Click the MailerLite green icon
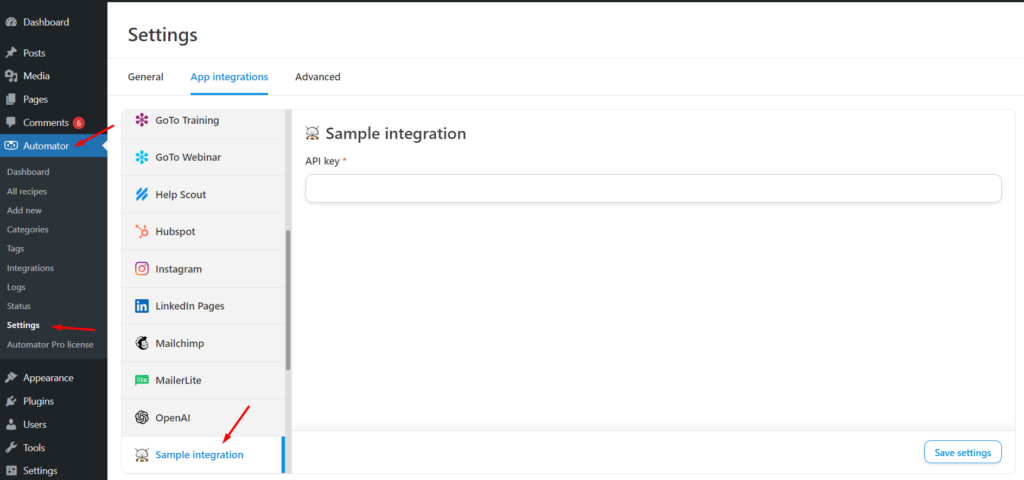Viewport: 1024px width, 480px height. click(142, 380)
